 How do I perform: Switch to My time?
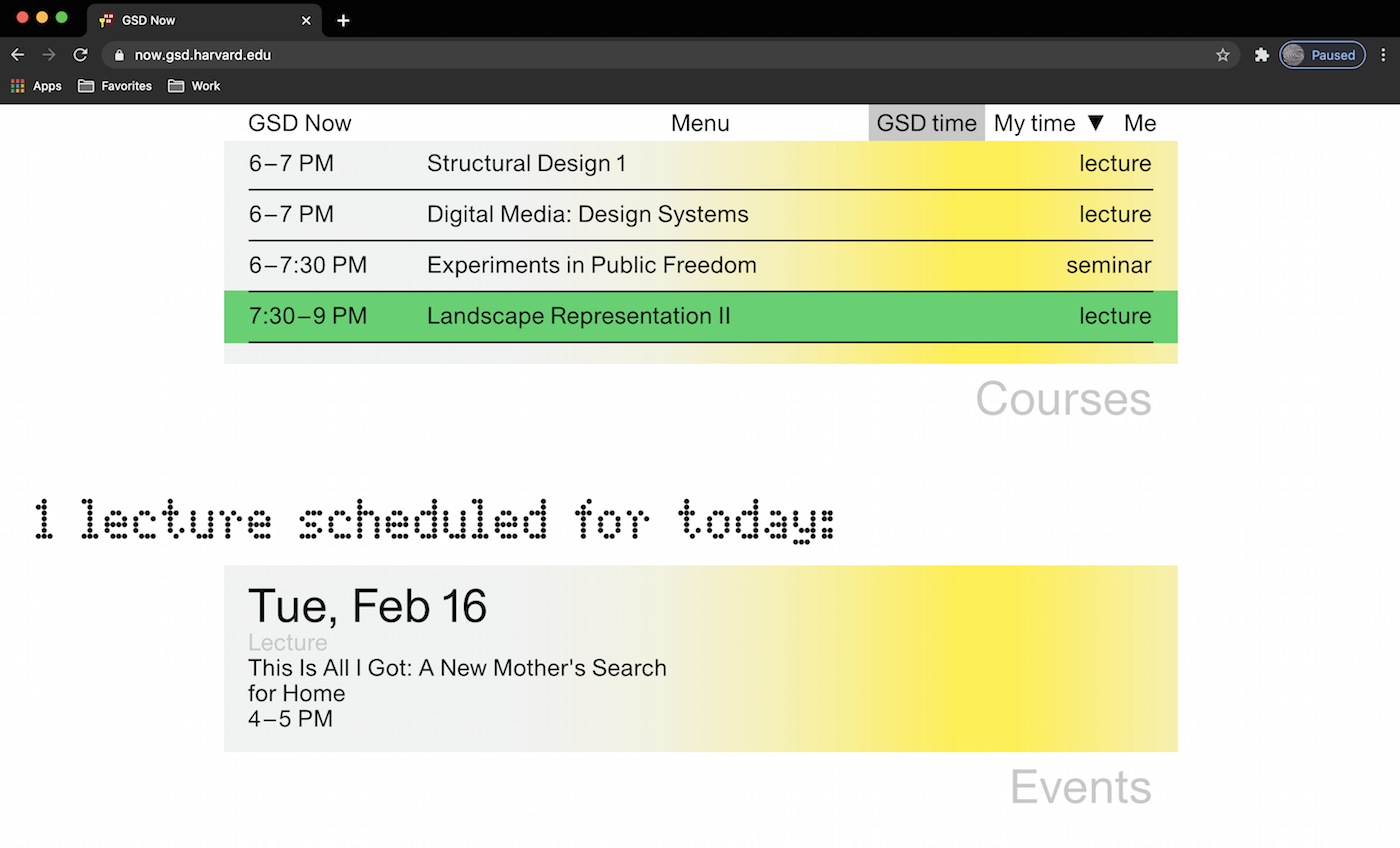click(x=1034, y=123)
